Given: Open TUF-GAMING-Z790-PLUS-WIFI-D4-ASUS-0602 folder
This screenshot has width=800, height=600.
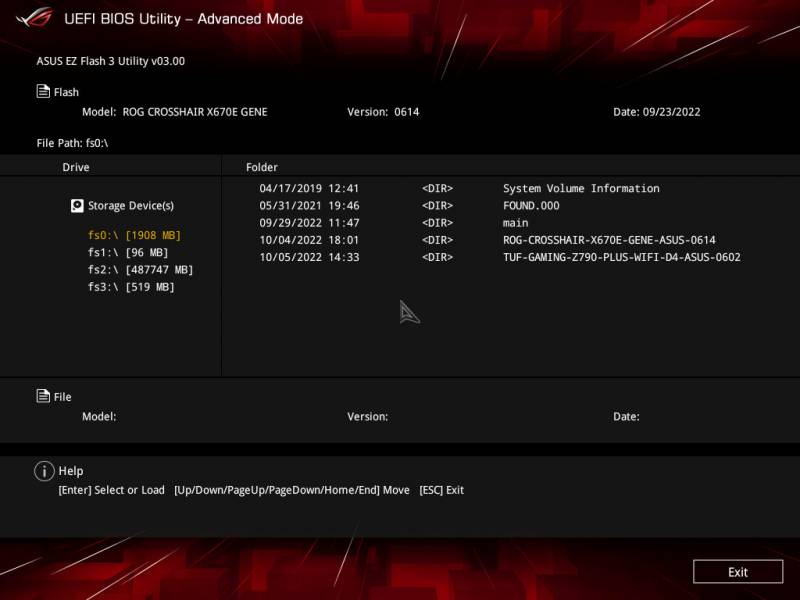Looking at the screenshot, I should coord(621,257).
